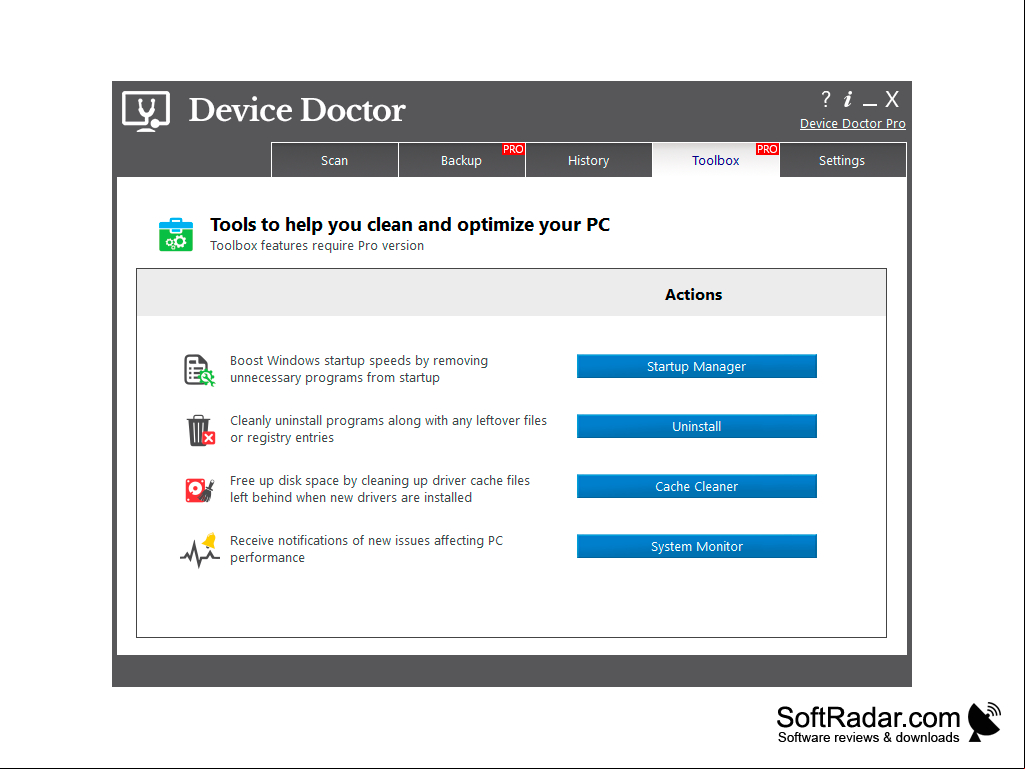Close the Device Doctor window
The image size is (1025, 769).
click(892, 99)
